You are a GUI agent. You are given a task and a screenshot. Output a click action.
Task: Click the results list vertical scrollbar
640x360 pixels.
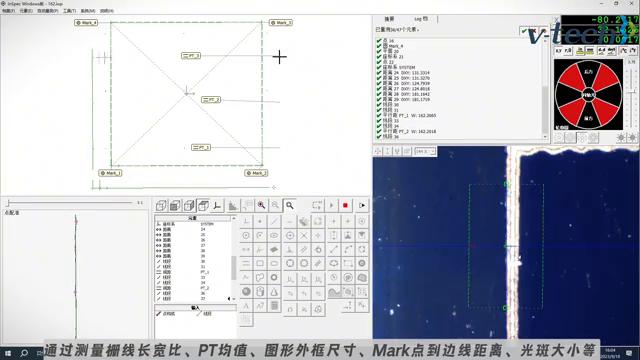click(x=545, y=88)
